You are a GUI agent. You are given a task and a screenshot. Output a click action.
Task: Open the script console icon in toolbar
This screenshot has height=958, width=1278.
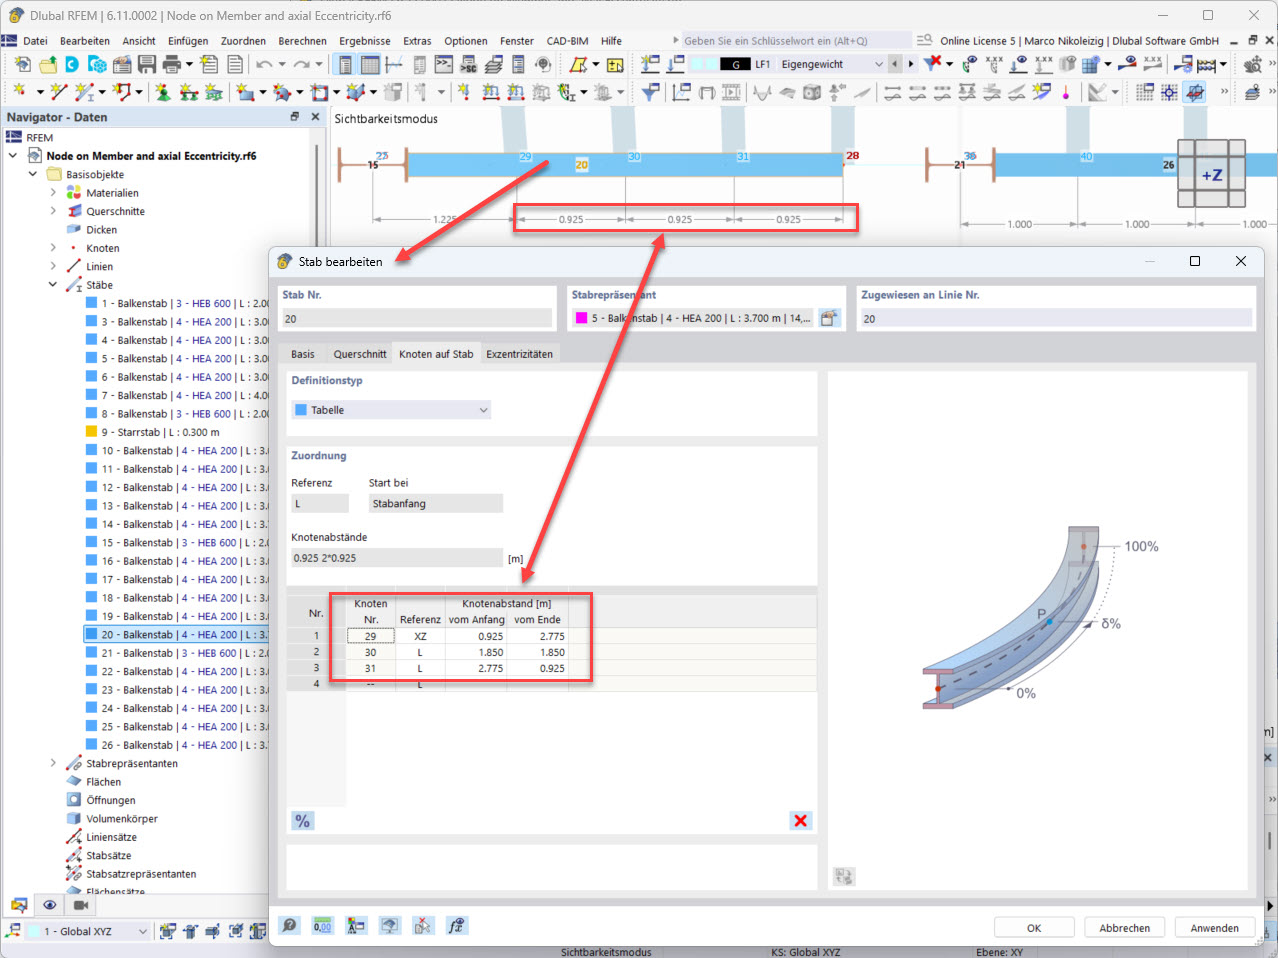[443, 64]
